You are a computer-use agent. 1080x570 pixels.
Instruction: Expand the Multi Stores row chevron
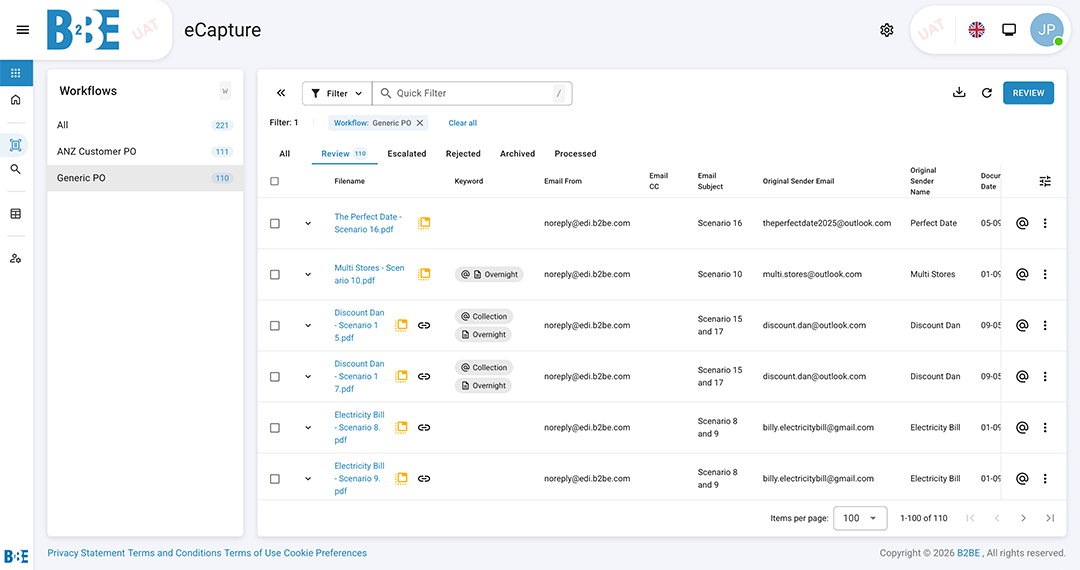[308, 274]
